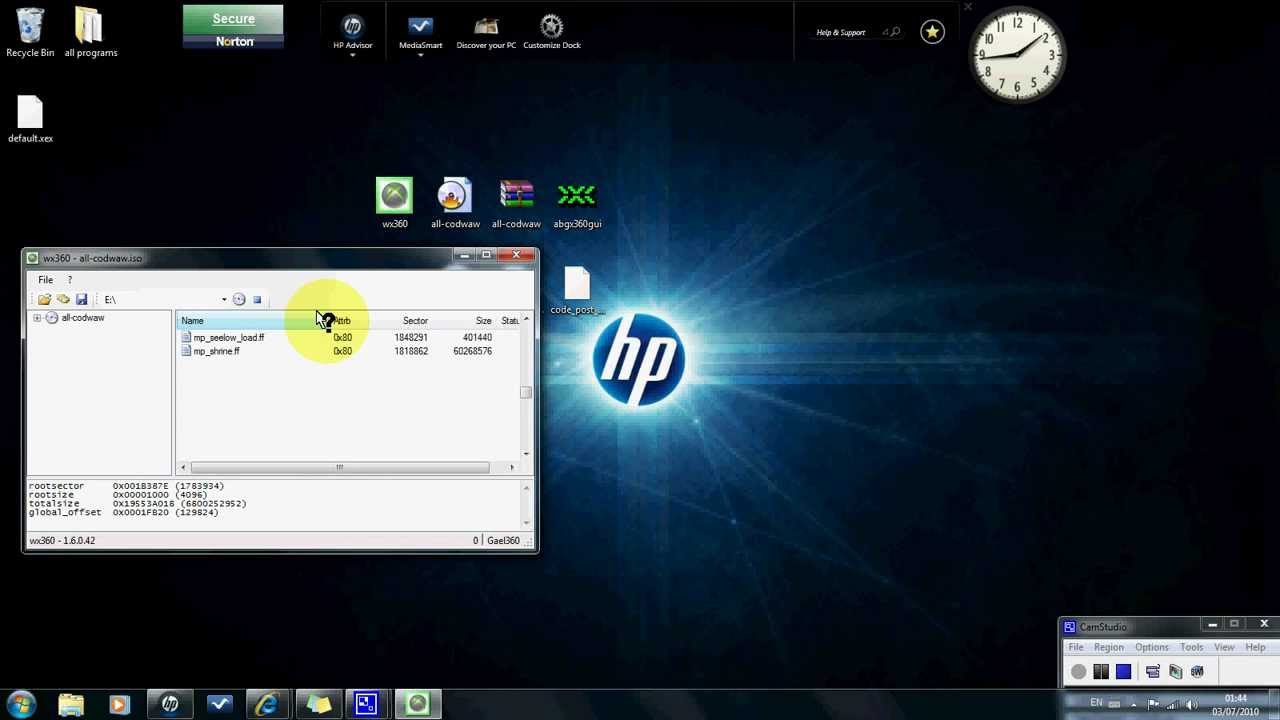Open the wx360 desktop shortcut
1280x720 pixels.
tap(394, 203)
